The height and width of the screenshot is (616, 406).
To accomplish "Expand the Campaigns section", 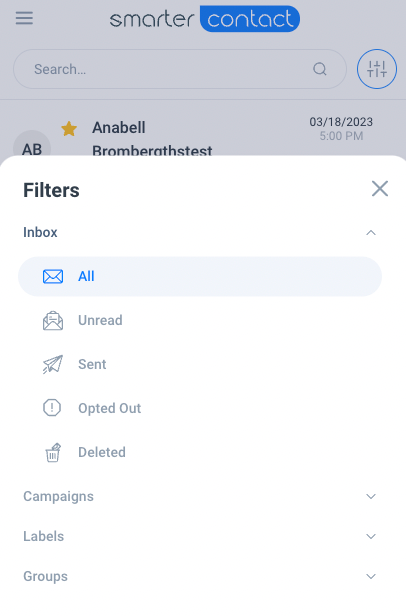I will click(x=200, y=496).
